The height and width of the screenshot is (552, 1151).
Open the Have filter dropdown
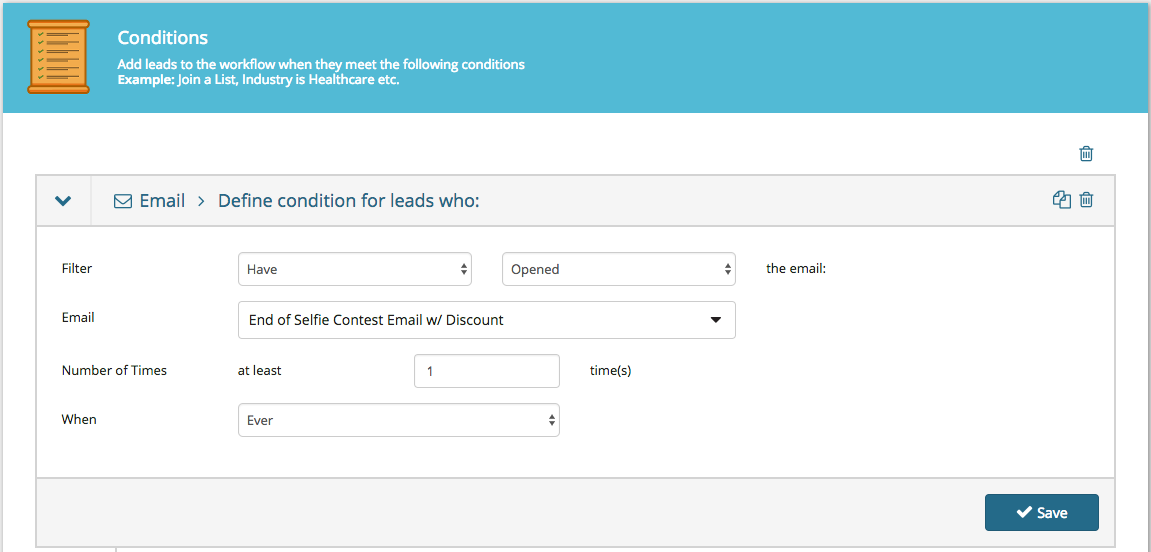click(x=355, y=269)
